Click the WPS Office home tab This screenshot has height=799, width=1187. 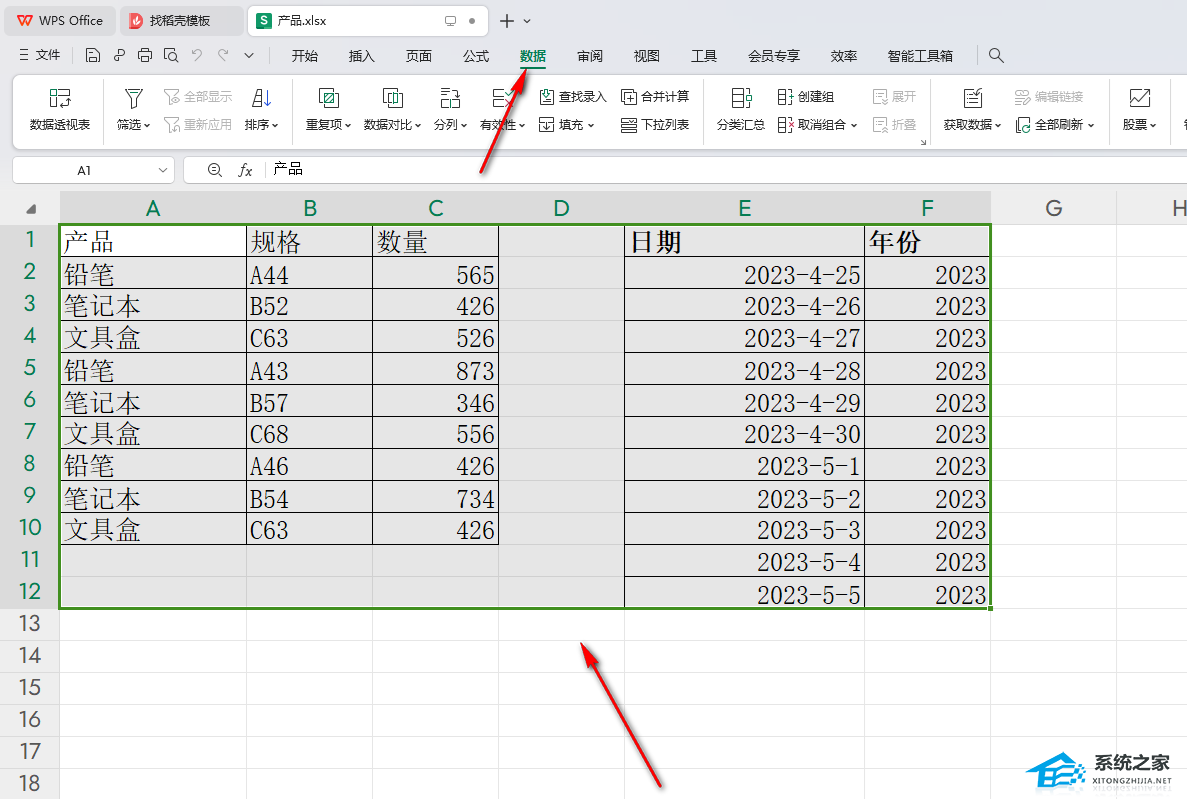click(60, 21)
